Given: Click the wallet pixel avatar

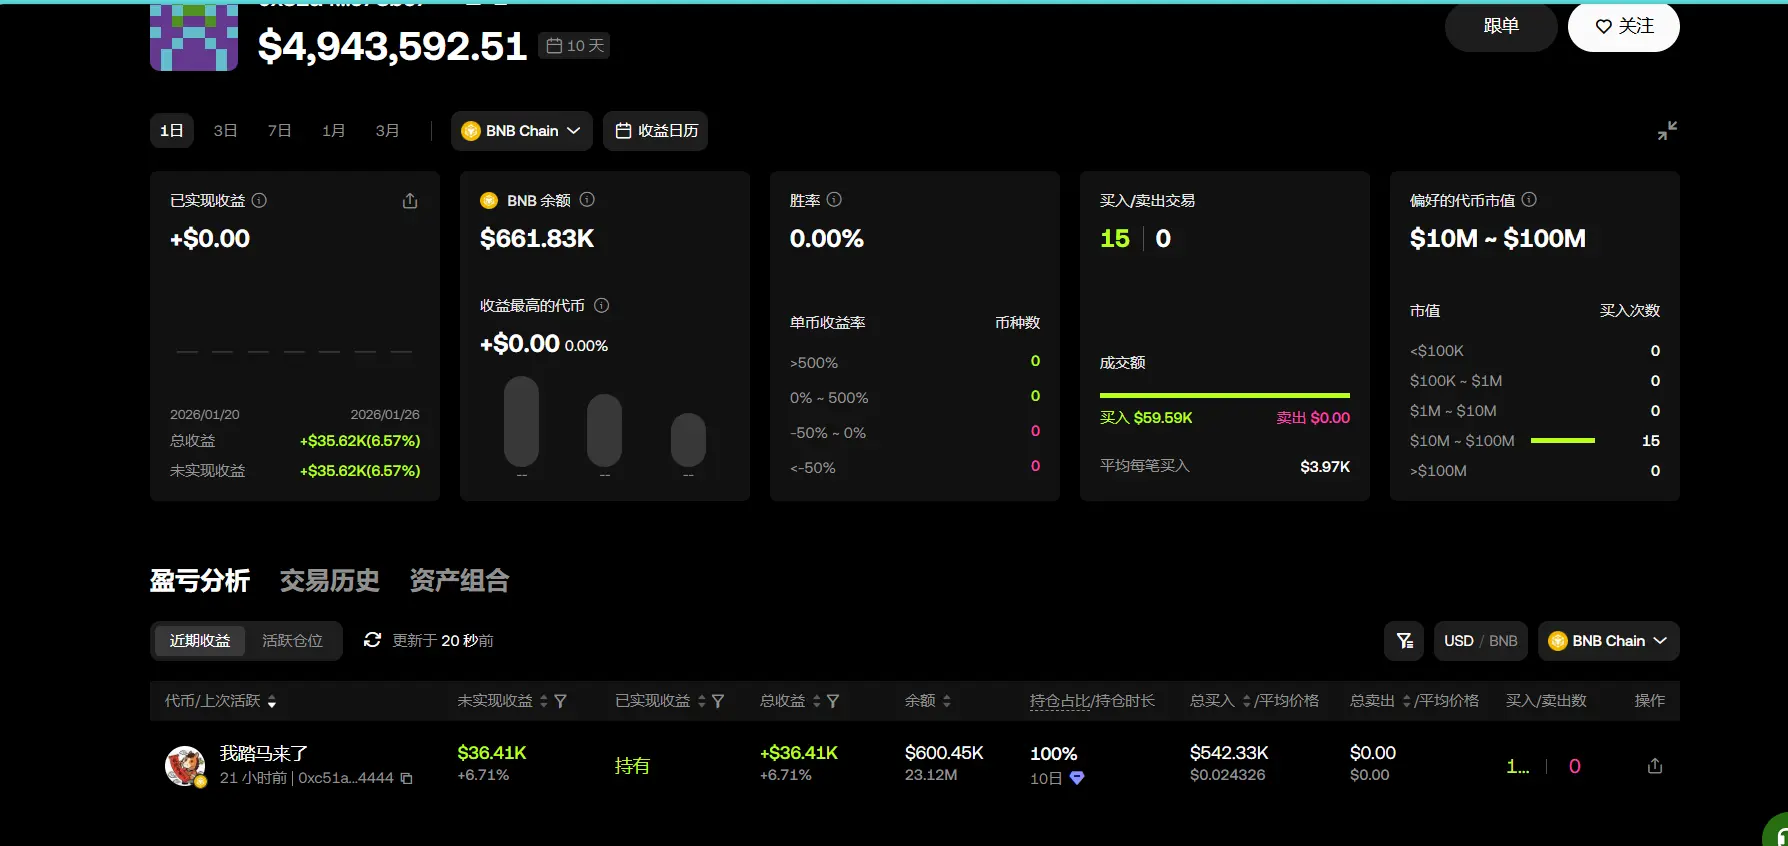Looking at the screenshot, I should pyautogui.click(x=194, y=37).
